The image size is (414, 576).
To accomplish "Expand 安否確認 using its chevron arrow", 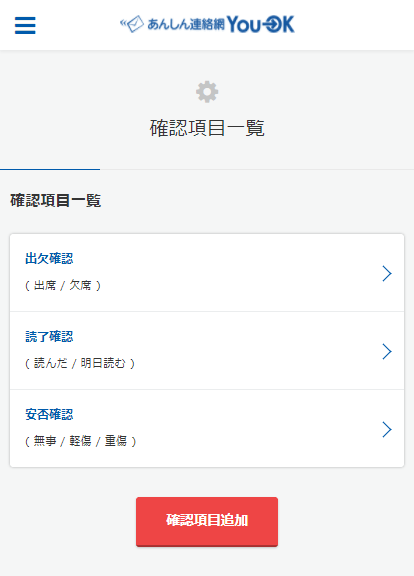I will point(387,429).
